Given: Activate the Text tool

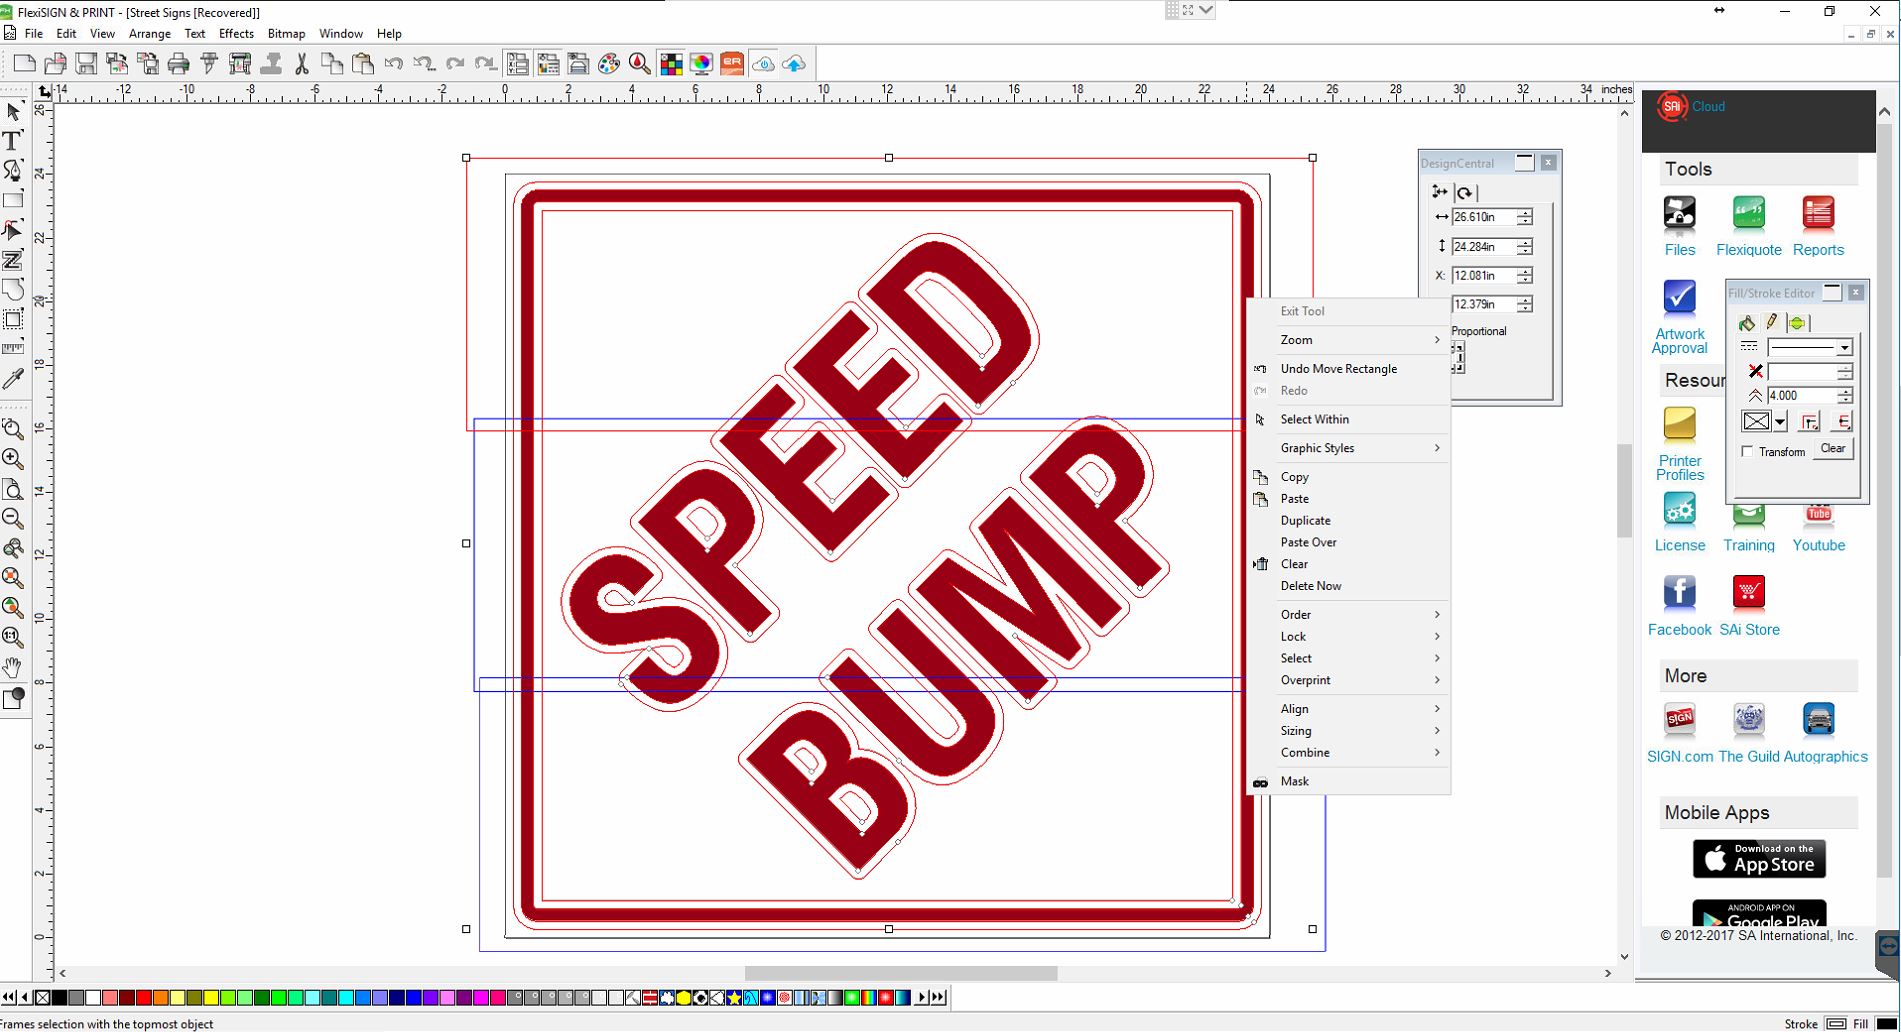Looking at the screenshot, I should point(13,140).
